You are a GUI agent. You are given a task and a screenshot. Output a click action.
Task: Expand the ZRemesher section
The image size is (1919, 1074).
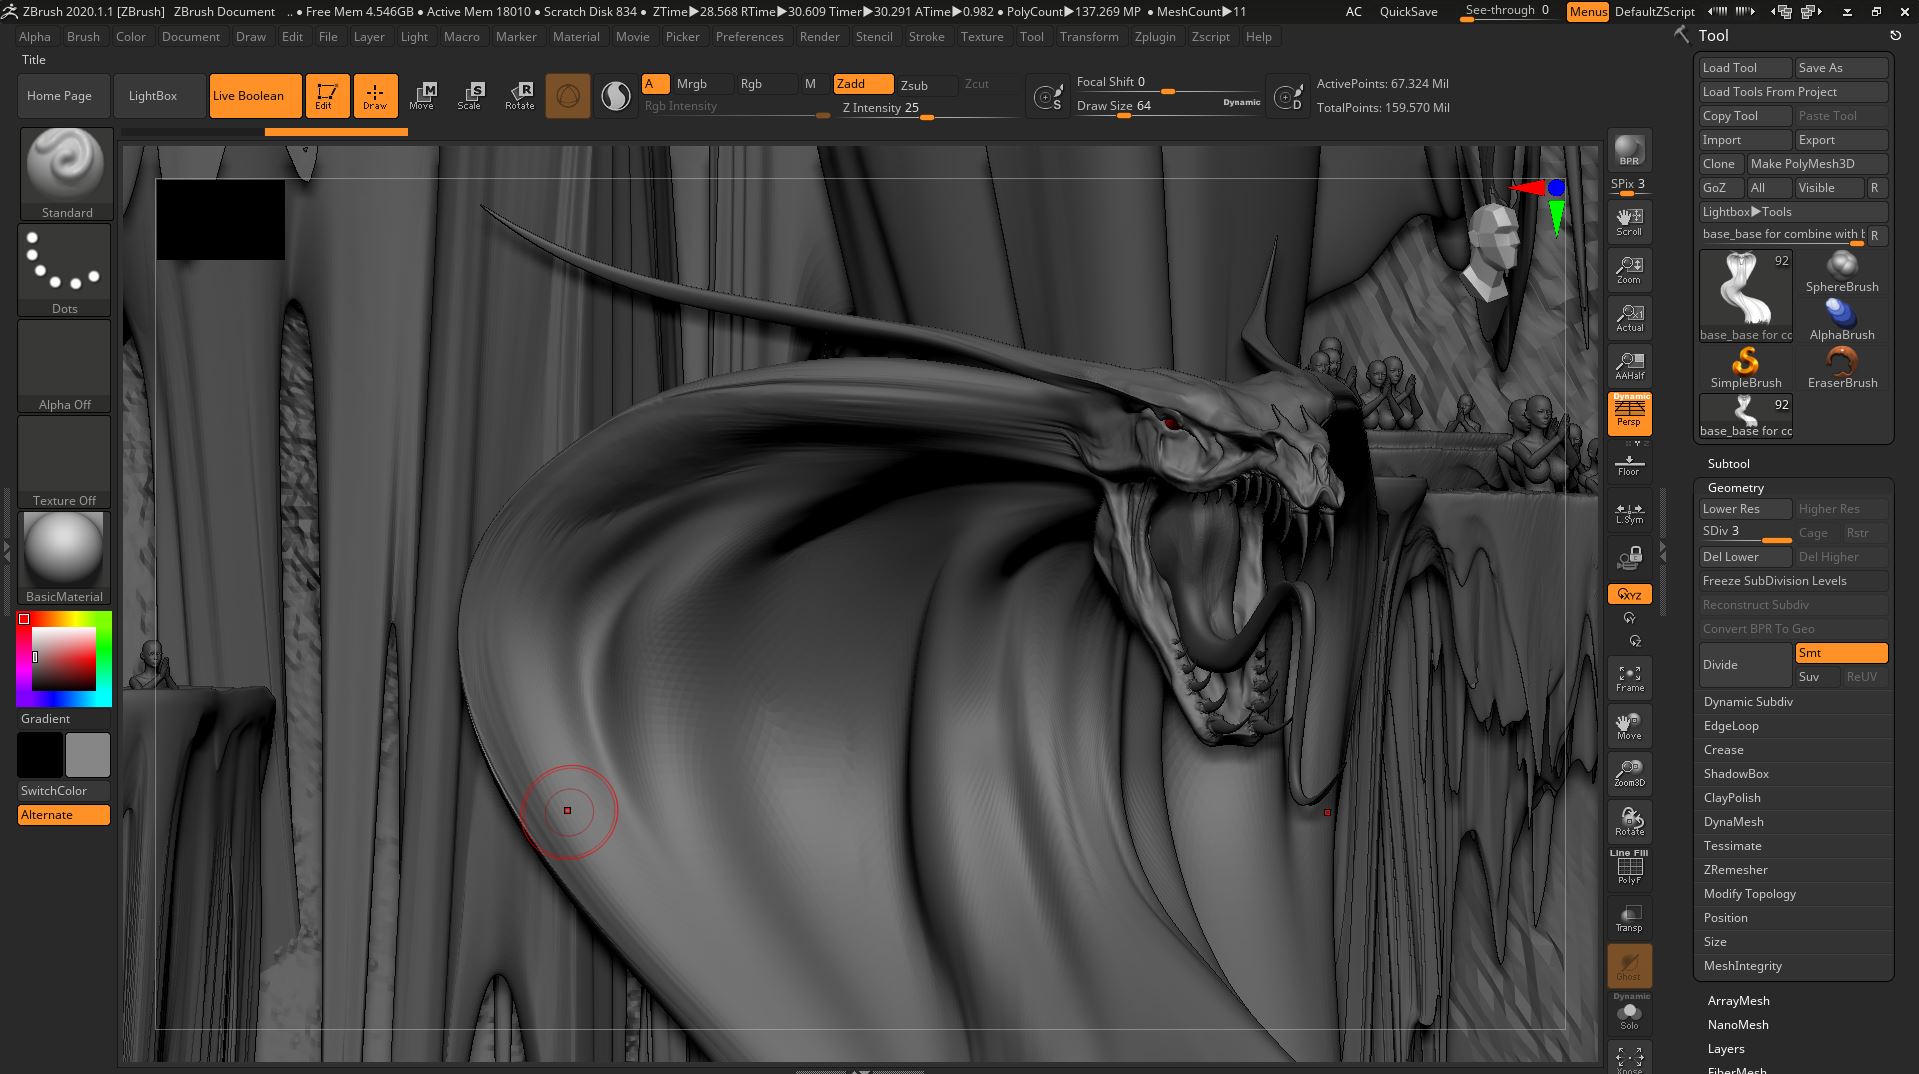pyautogui.click(x=1735, y=870)
